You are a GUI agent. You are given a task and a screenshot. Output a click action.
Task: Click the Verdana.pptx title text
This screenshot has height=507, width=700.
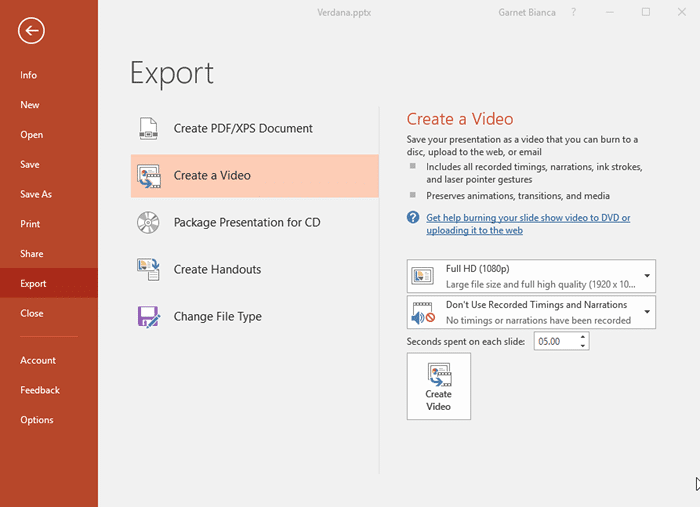coord(344,12)
